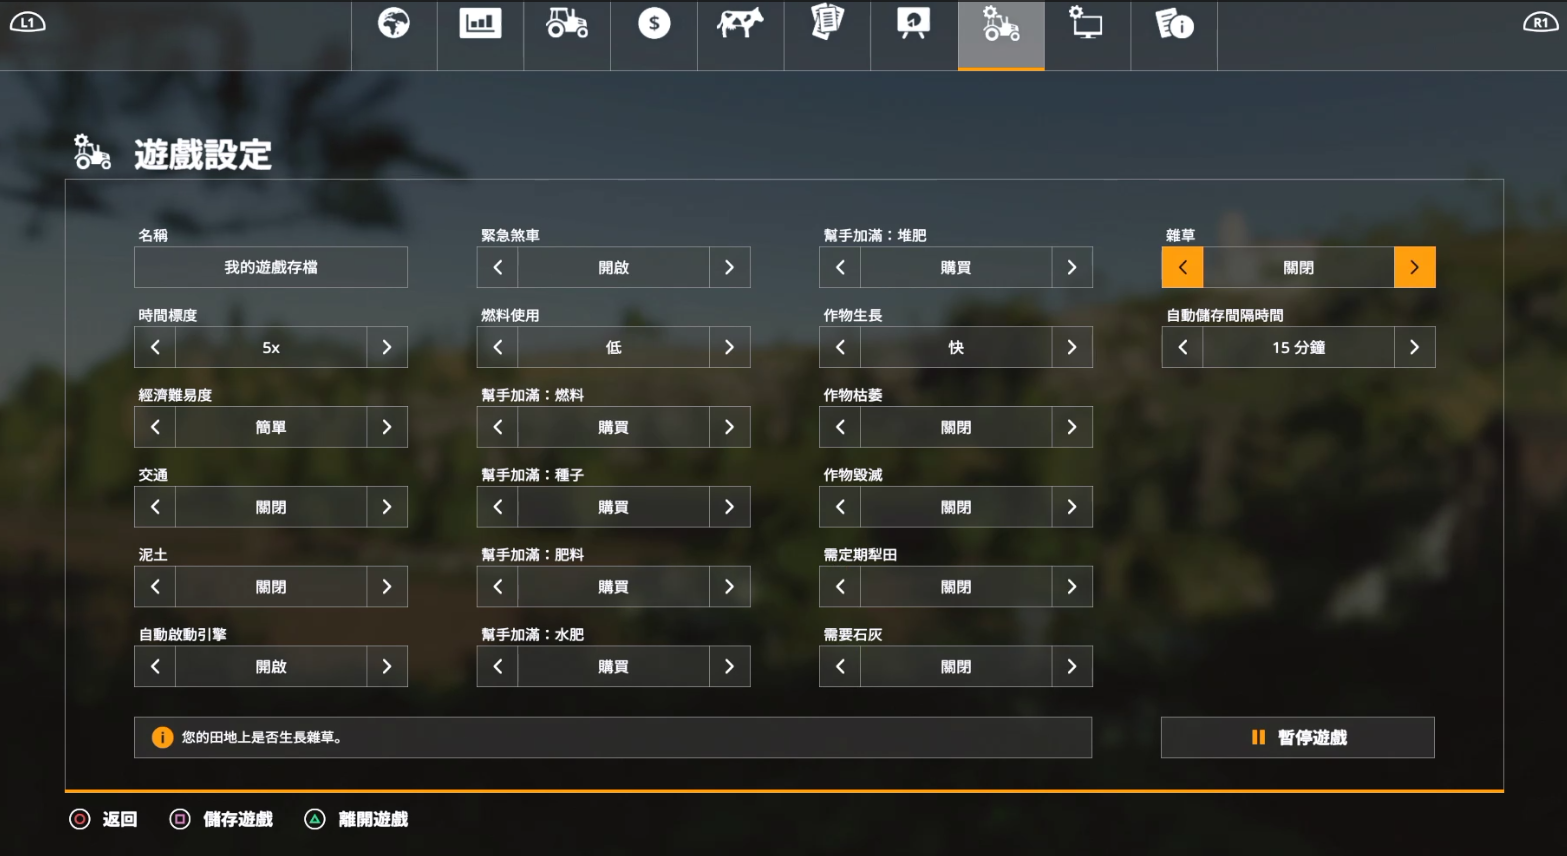The image size is (1567, 856).
Task: Toggle 自動啟動引擎 with left arrow
Action: [x=155, y=666]
